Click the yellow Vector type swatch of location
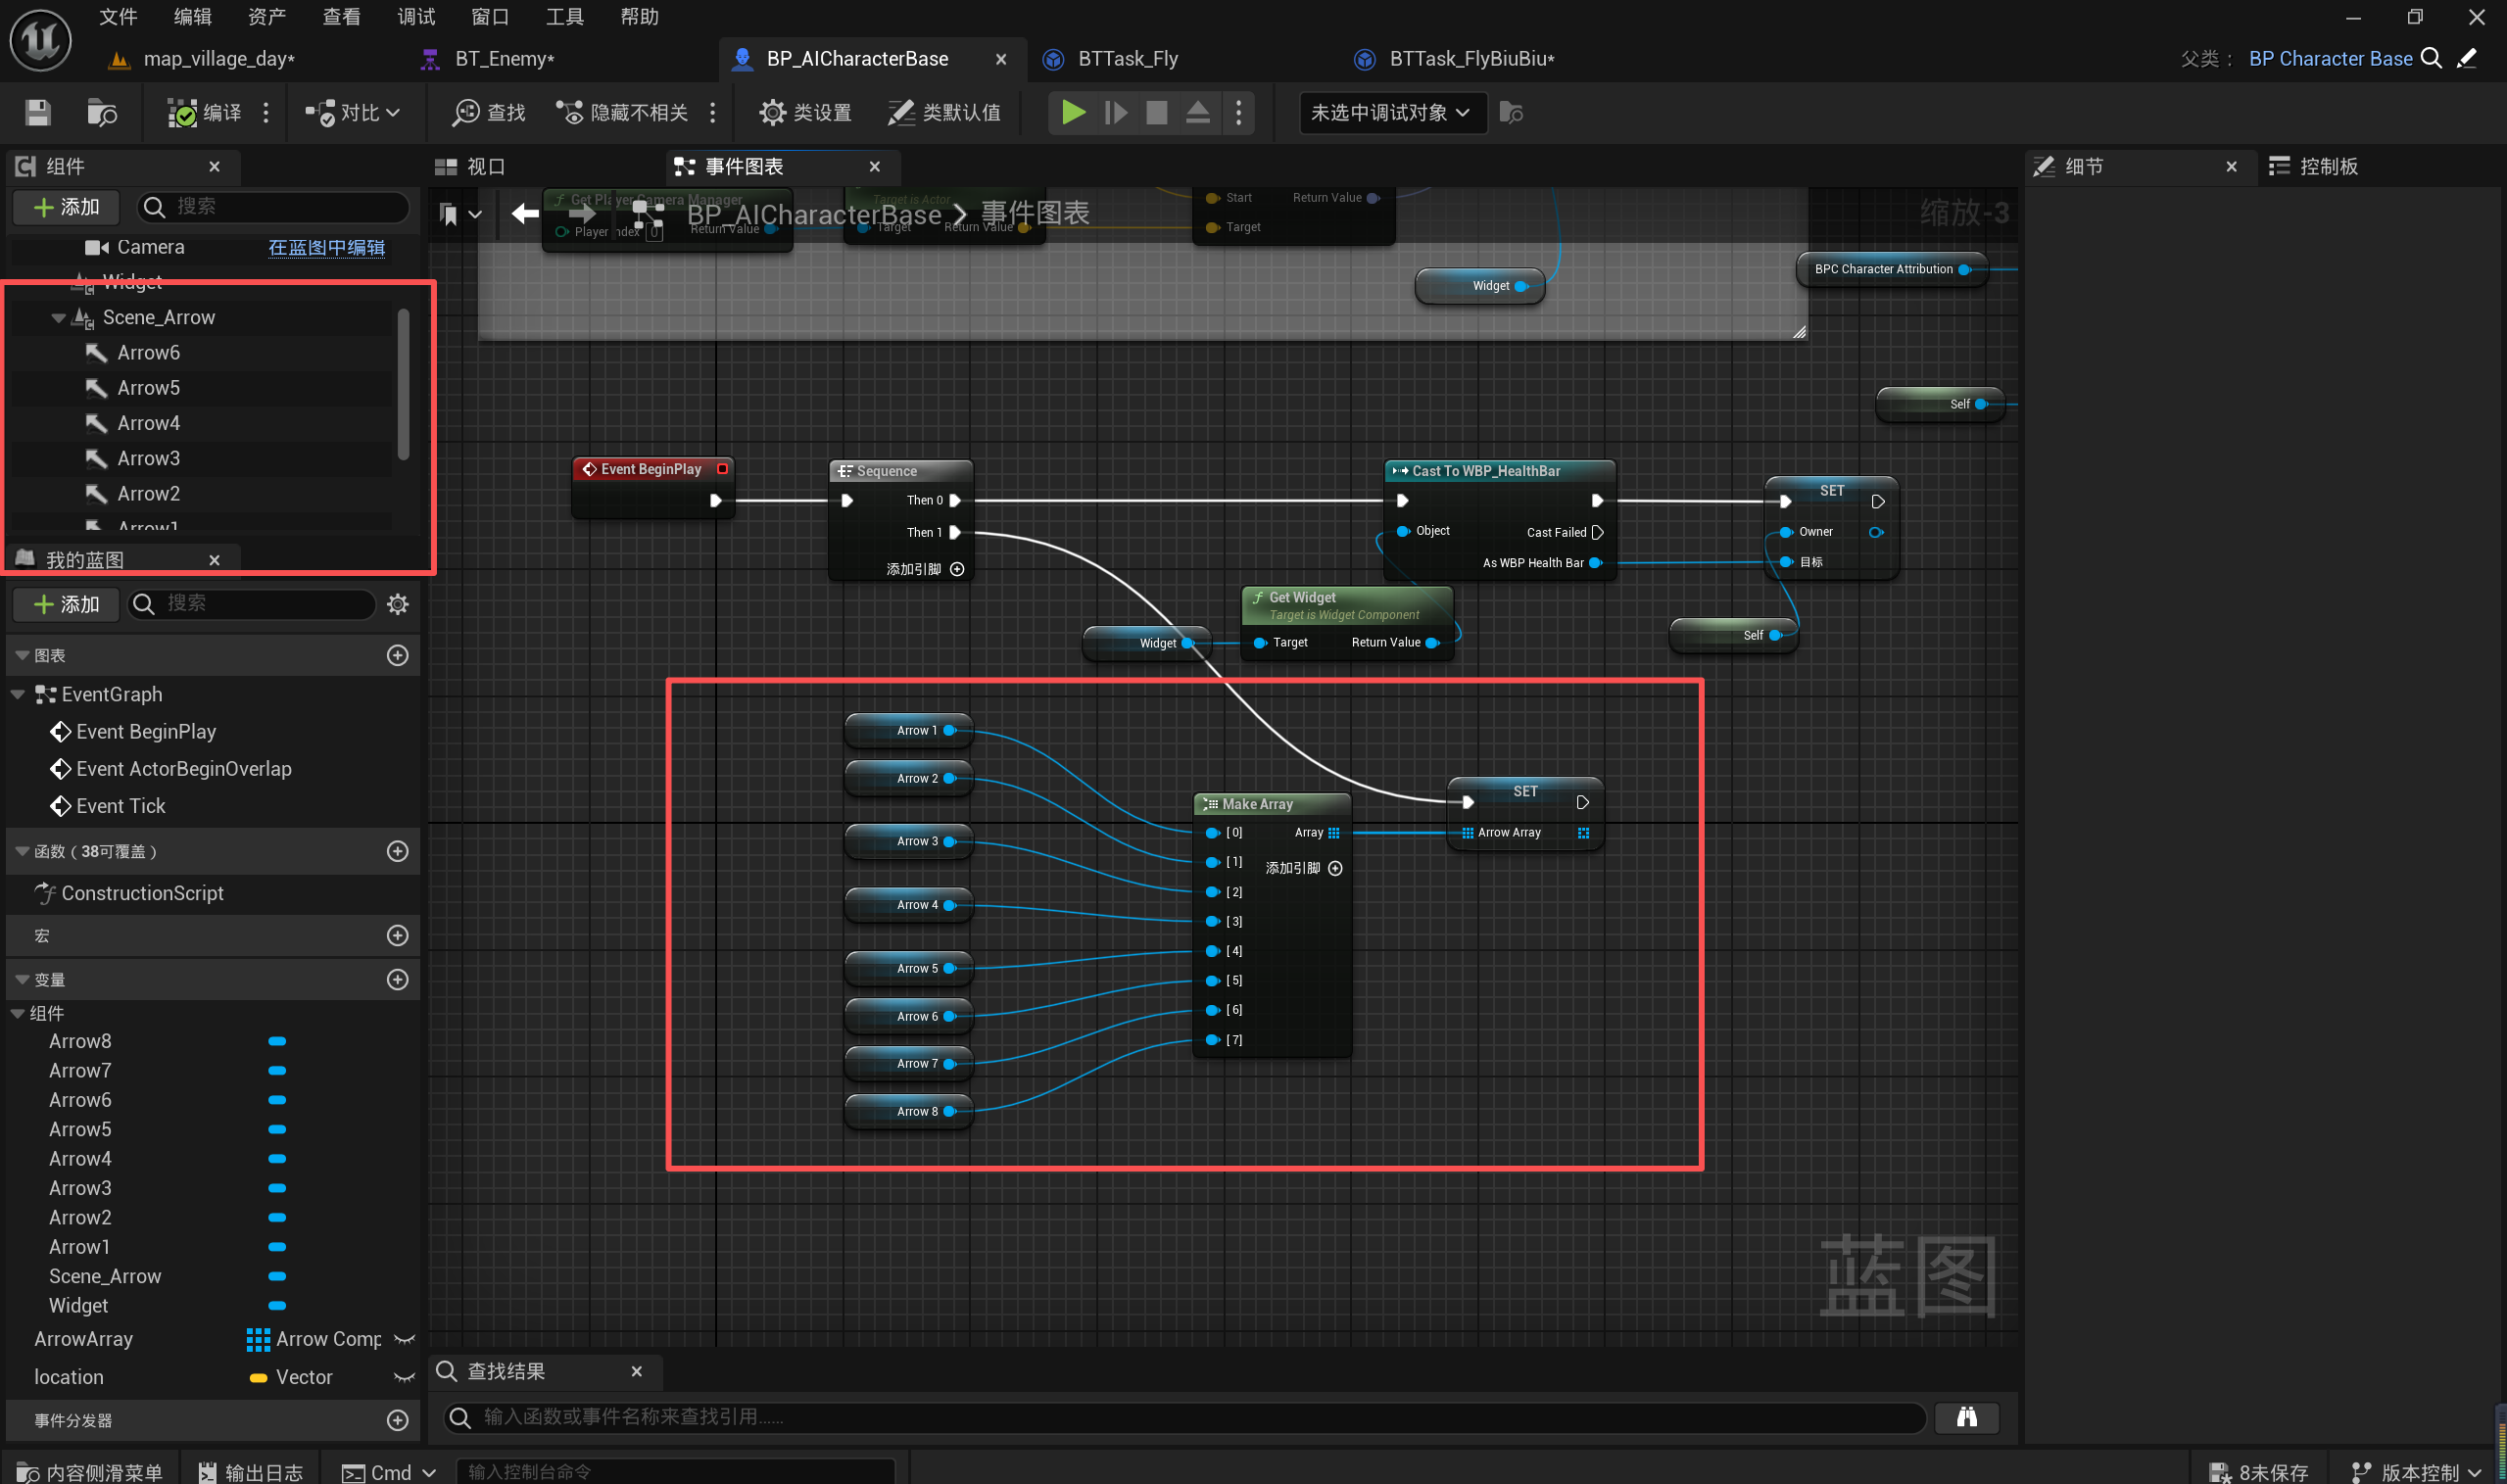This screenshot has height=1484, width=2507. tap(258, 1378)
